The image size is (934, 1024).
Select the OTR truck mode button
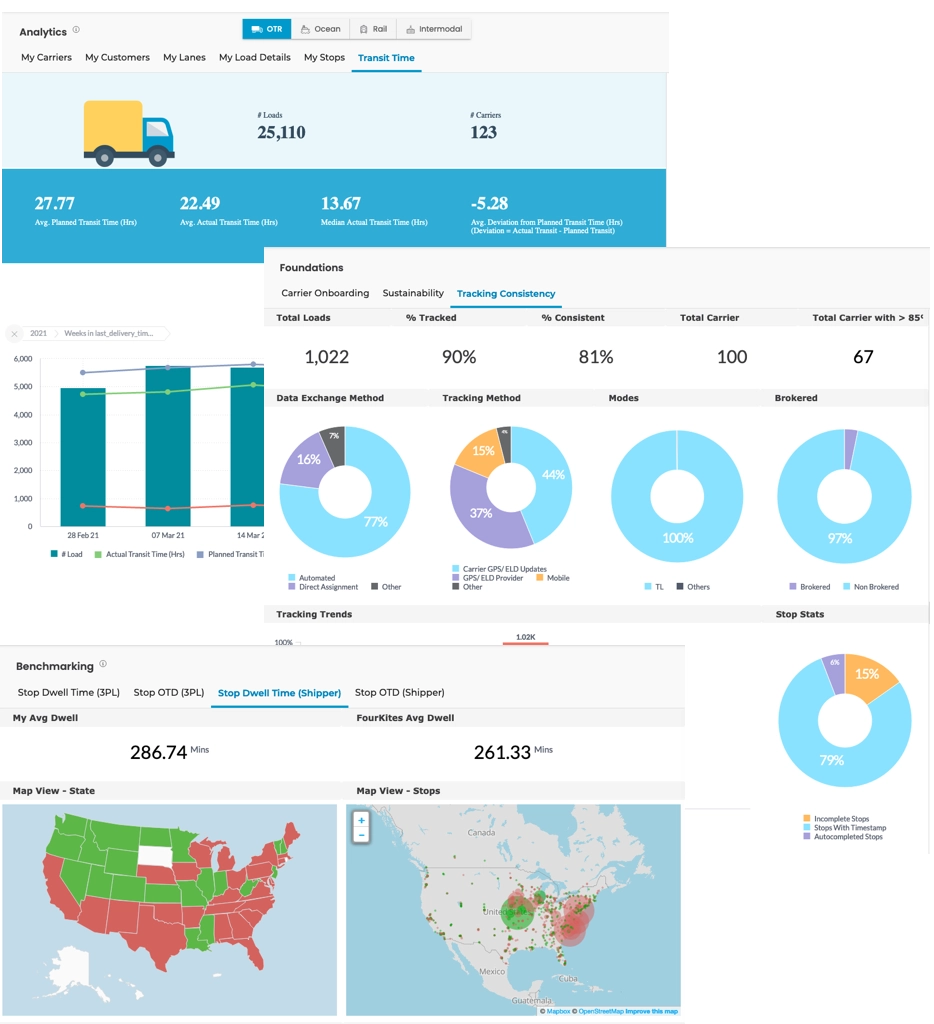(x=267, y=29)
